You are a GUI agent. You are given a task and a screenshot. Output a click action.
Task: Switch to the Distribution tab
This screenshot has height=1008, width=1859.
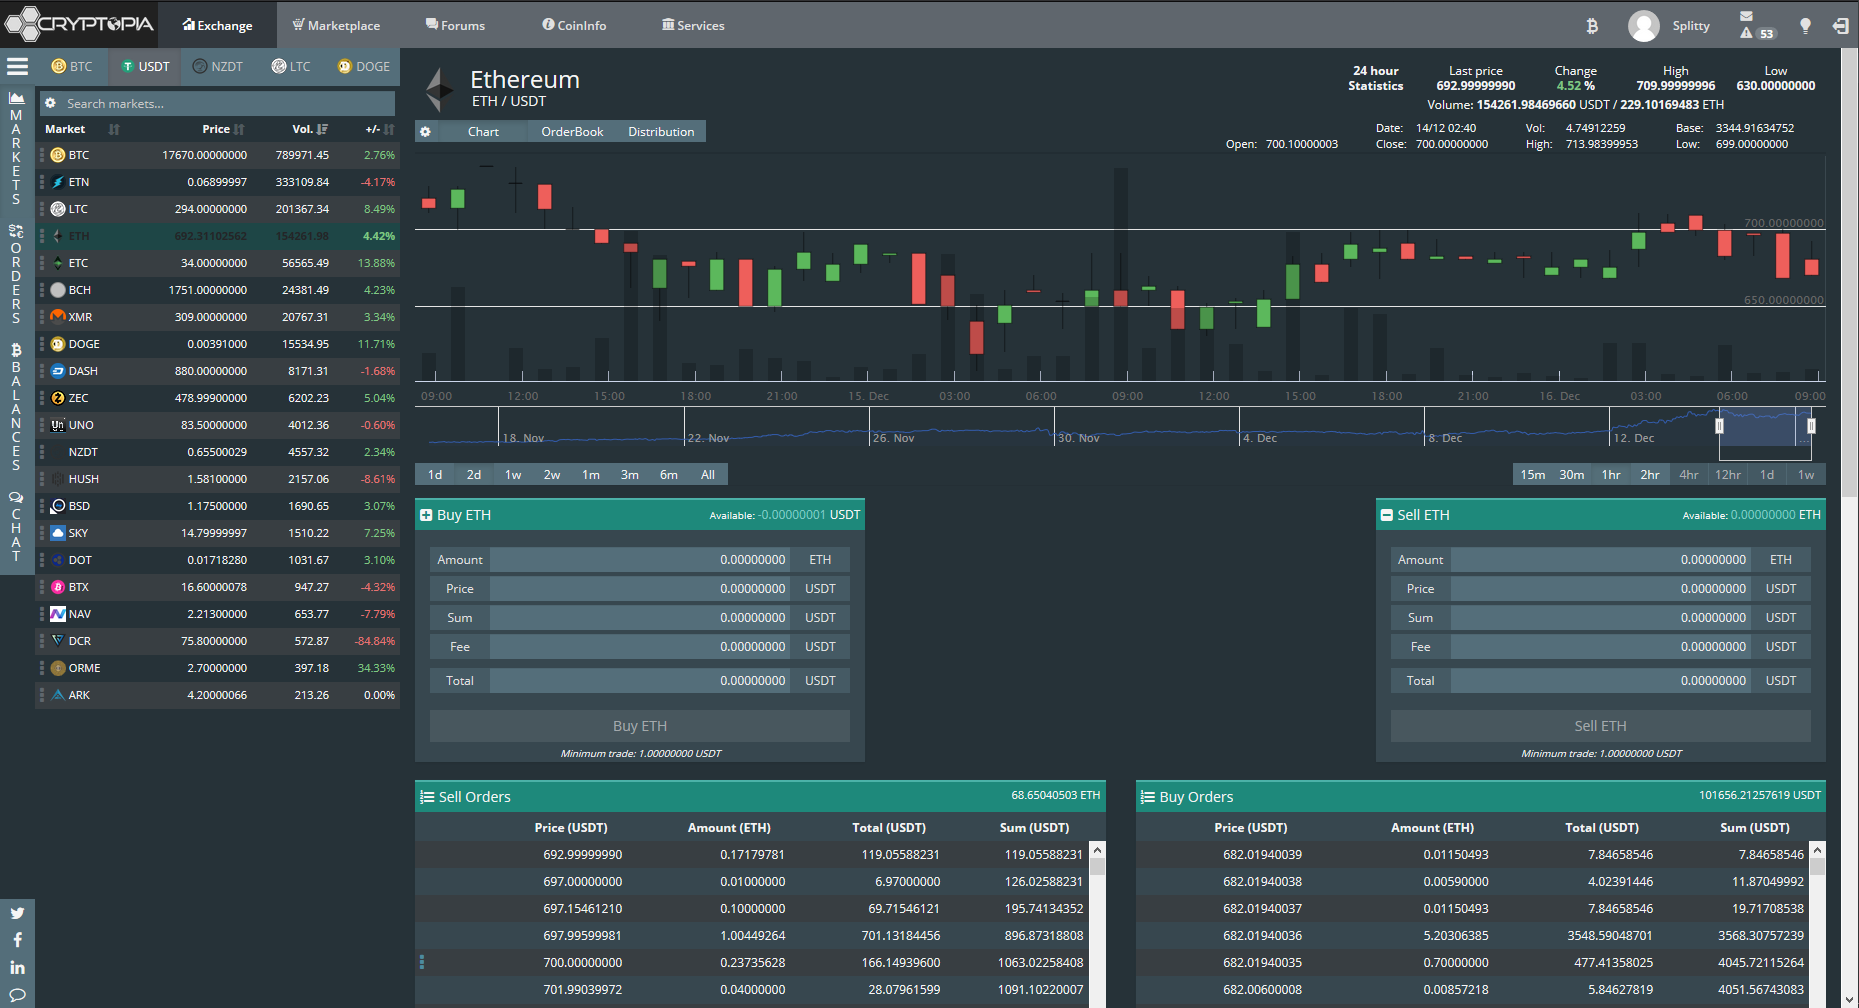pos(661,131)
